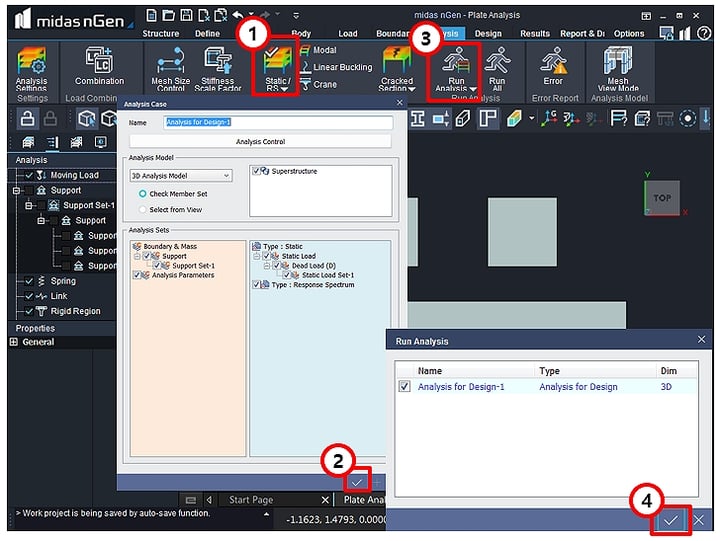Open the Error Report

[553, 67]
